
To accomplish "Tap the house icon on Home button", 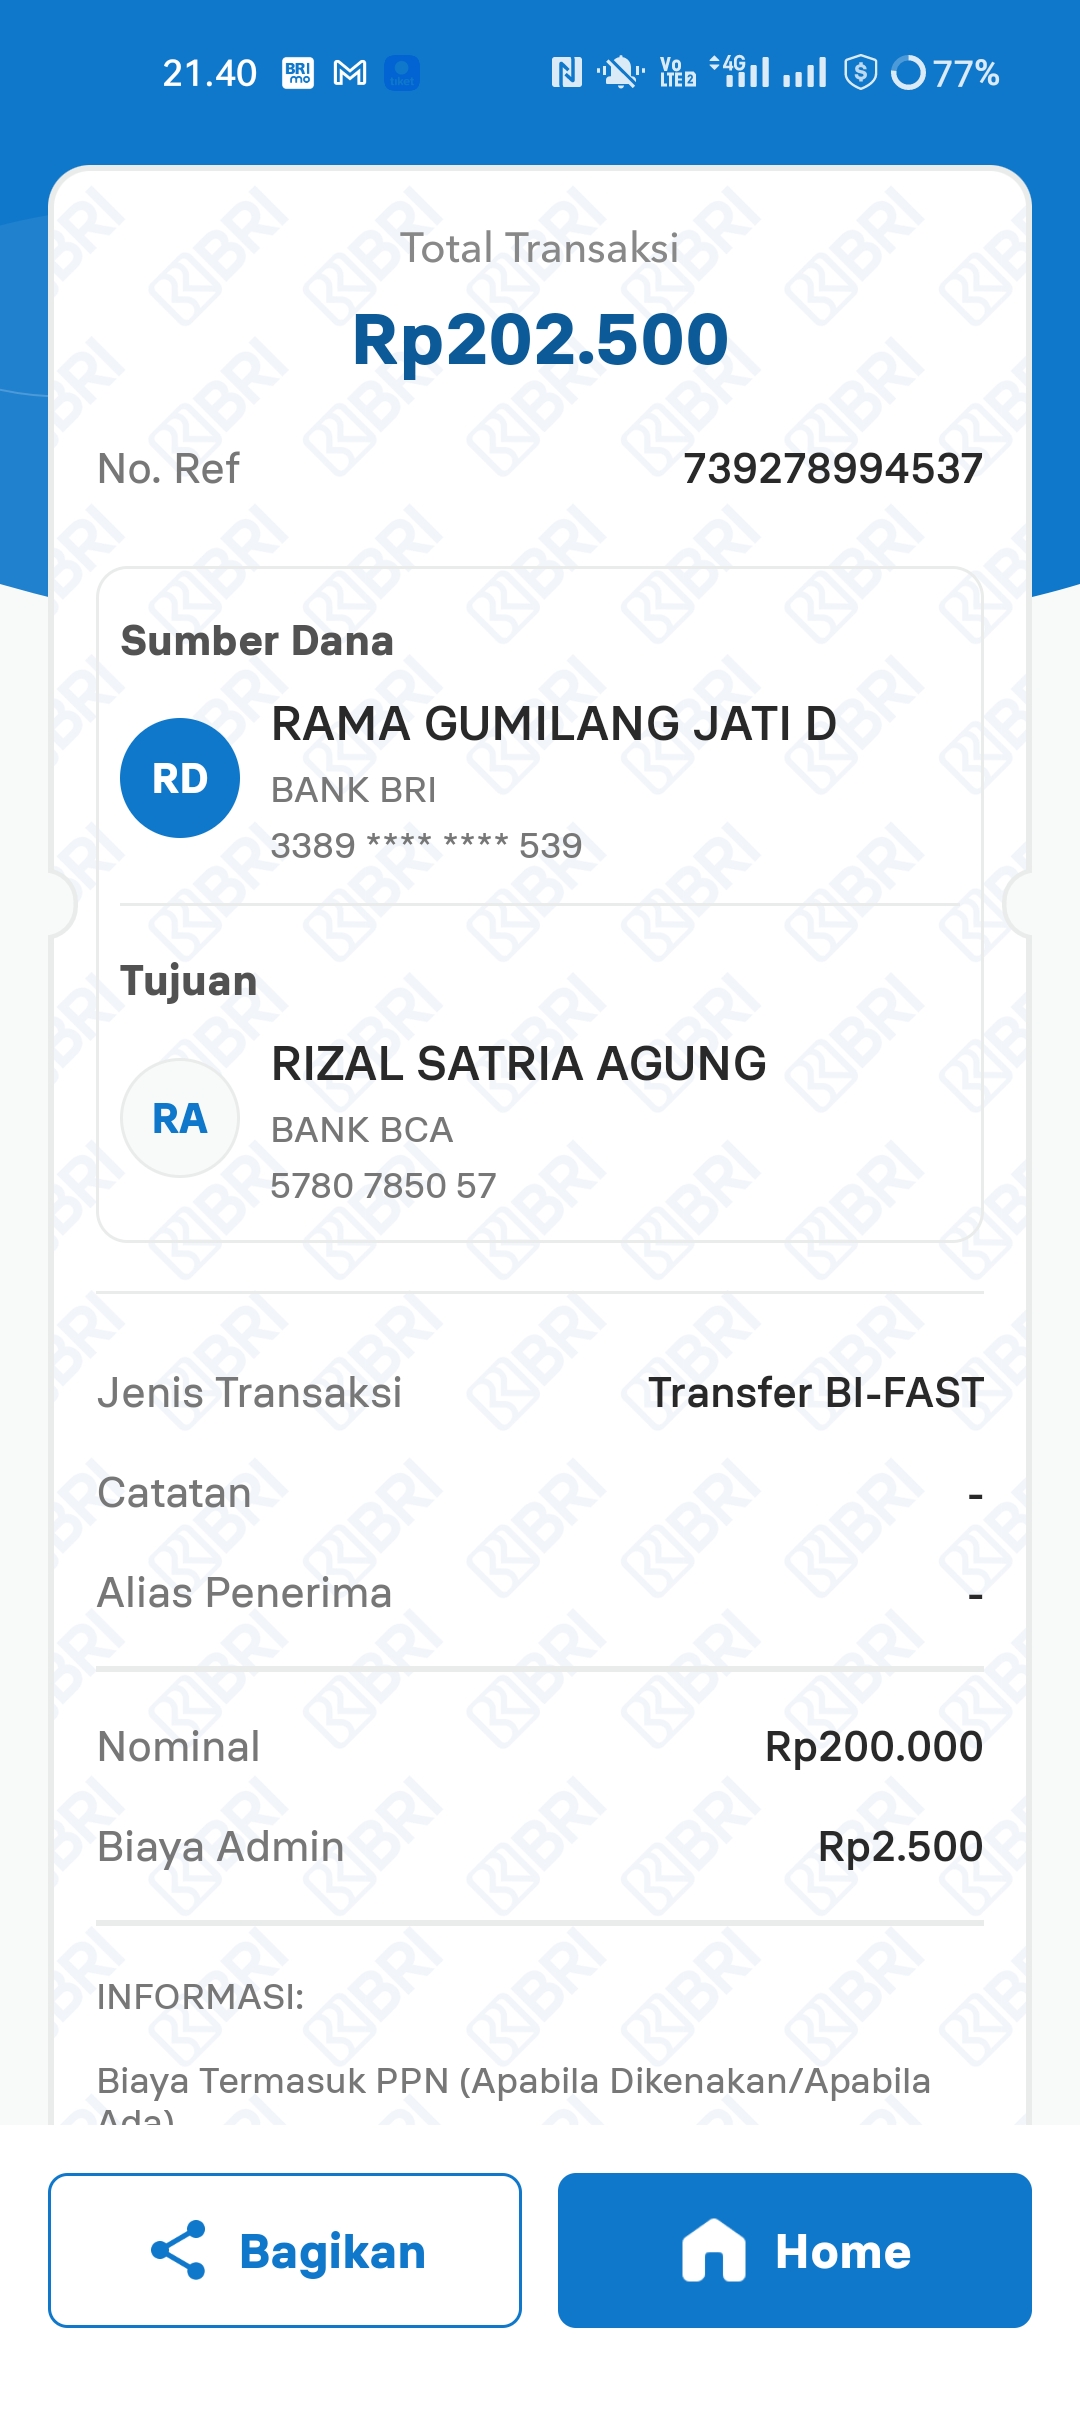I will 713,2250.
